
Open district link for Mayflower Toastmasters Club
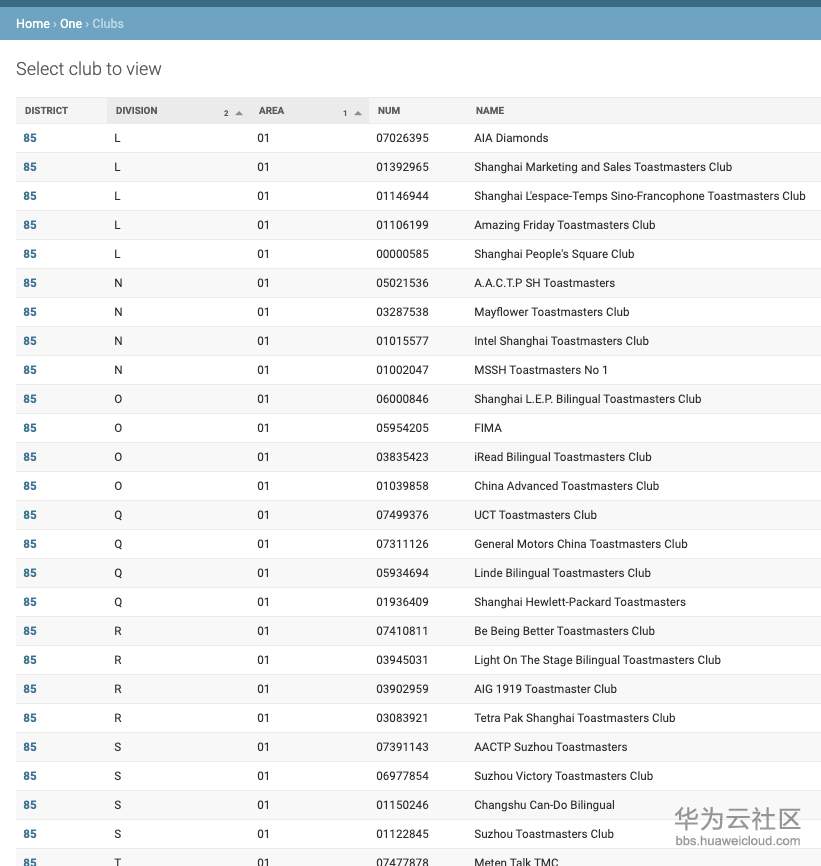pyautogui.click(x=30, y=312)
